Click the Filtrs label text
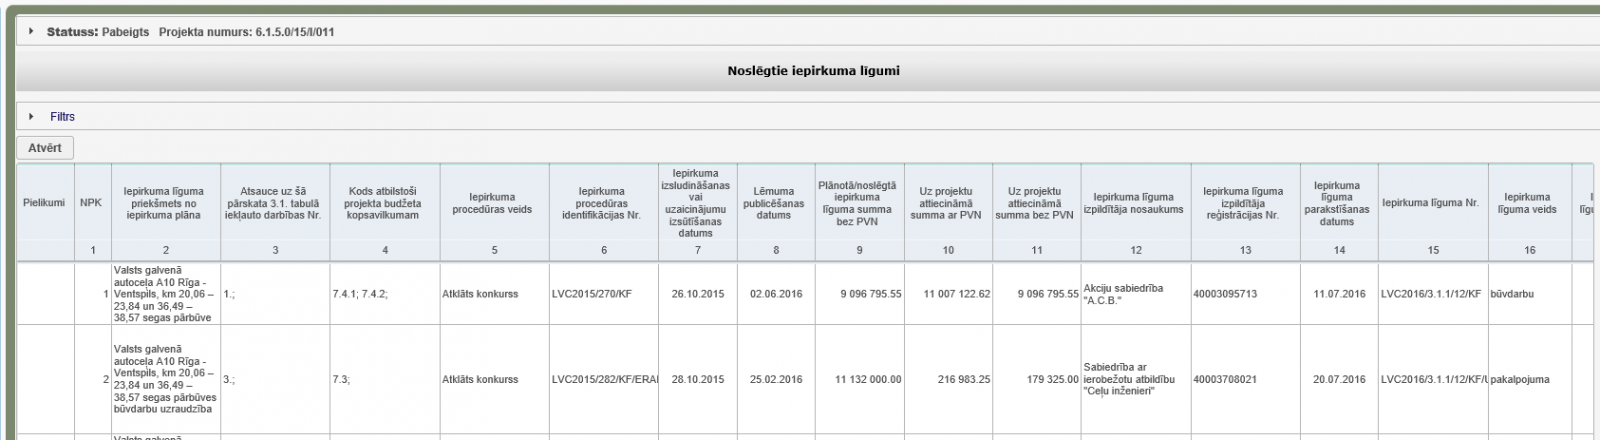The width and height of the screenshot is (1600, 440). point(62,117)
